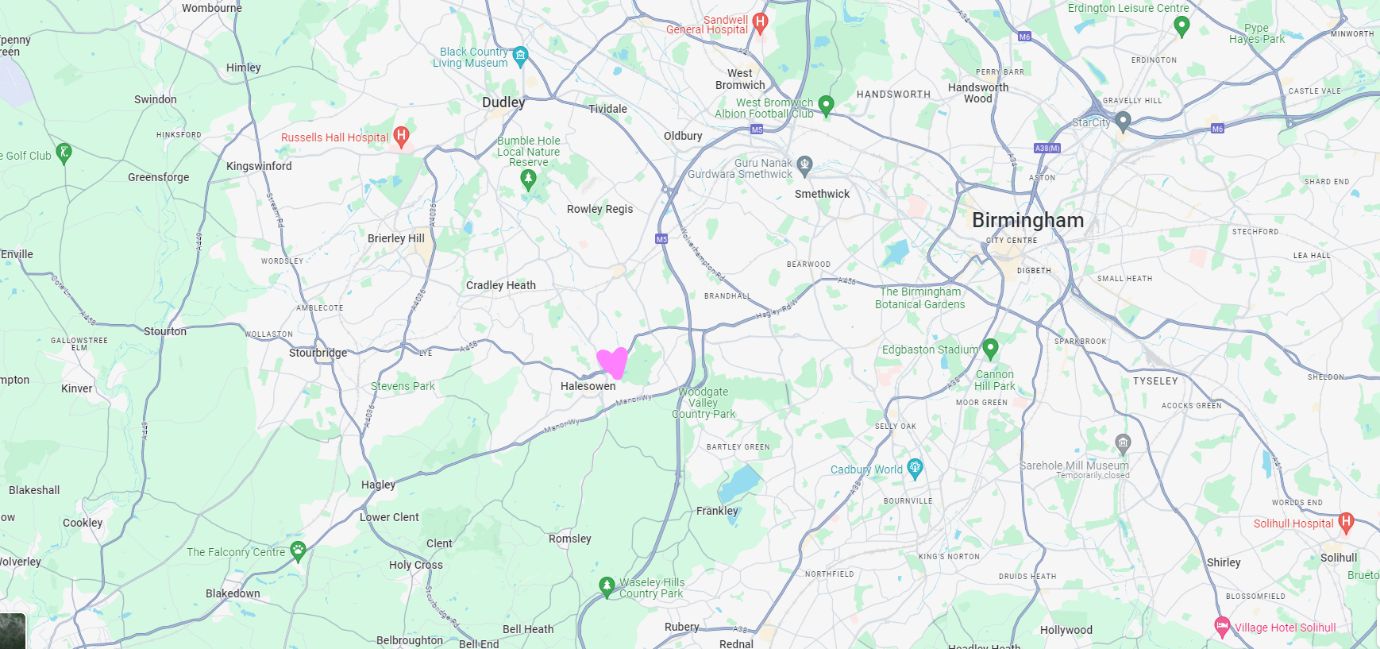Select the Black Country Living Museum icon
The image size is (1380, 649).
(520, 54)
